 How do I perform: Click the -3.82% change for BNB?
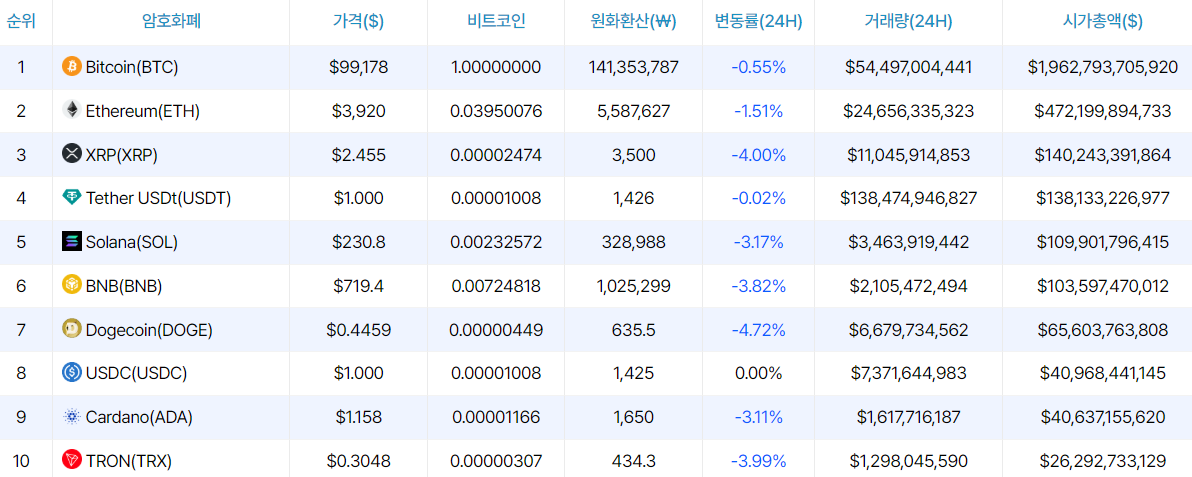click(759, 286)
